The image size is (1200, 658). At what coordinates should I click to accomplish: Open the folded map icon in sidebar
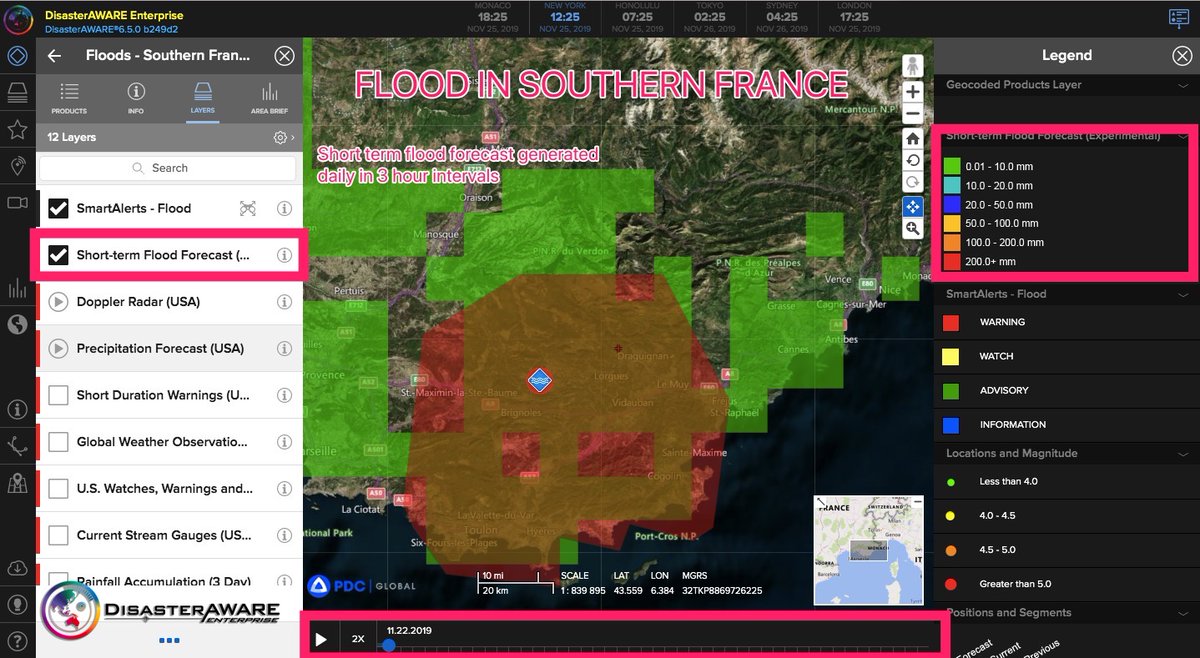click(17, 484)
